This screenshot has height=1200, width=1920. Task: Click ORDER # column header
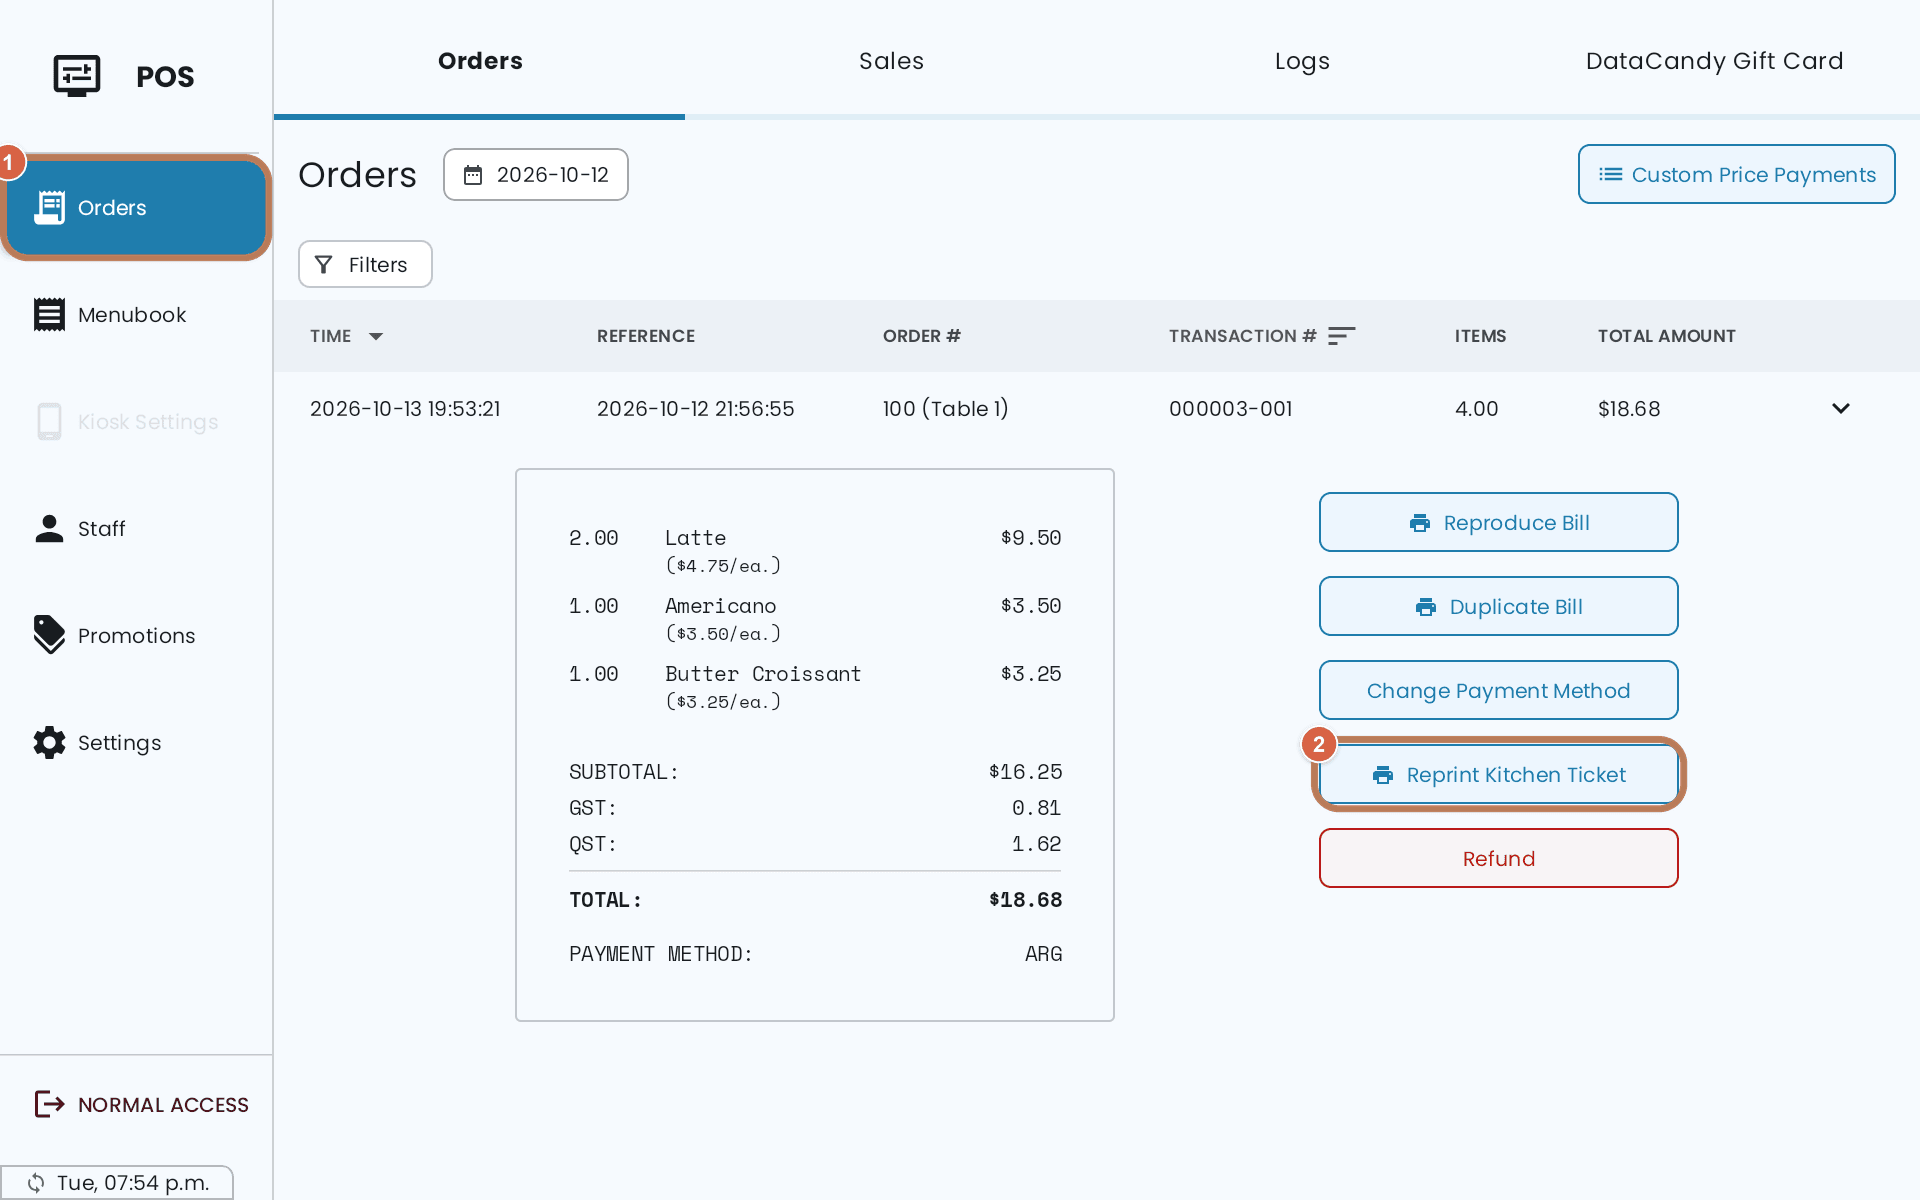click(921, 336)
